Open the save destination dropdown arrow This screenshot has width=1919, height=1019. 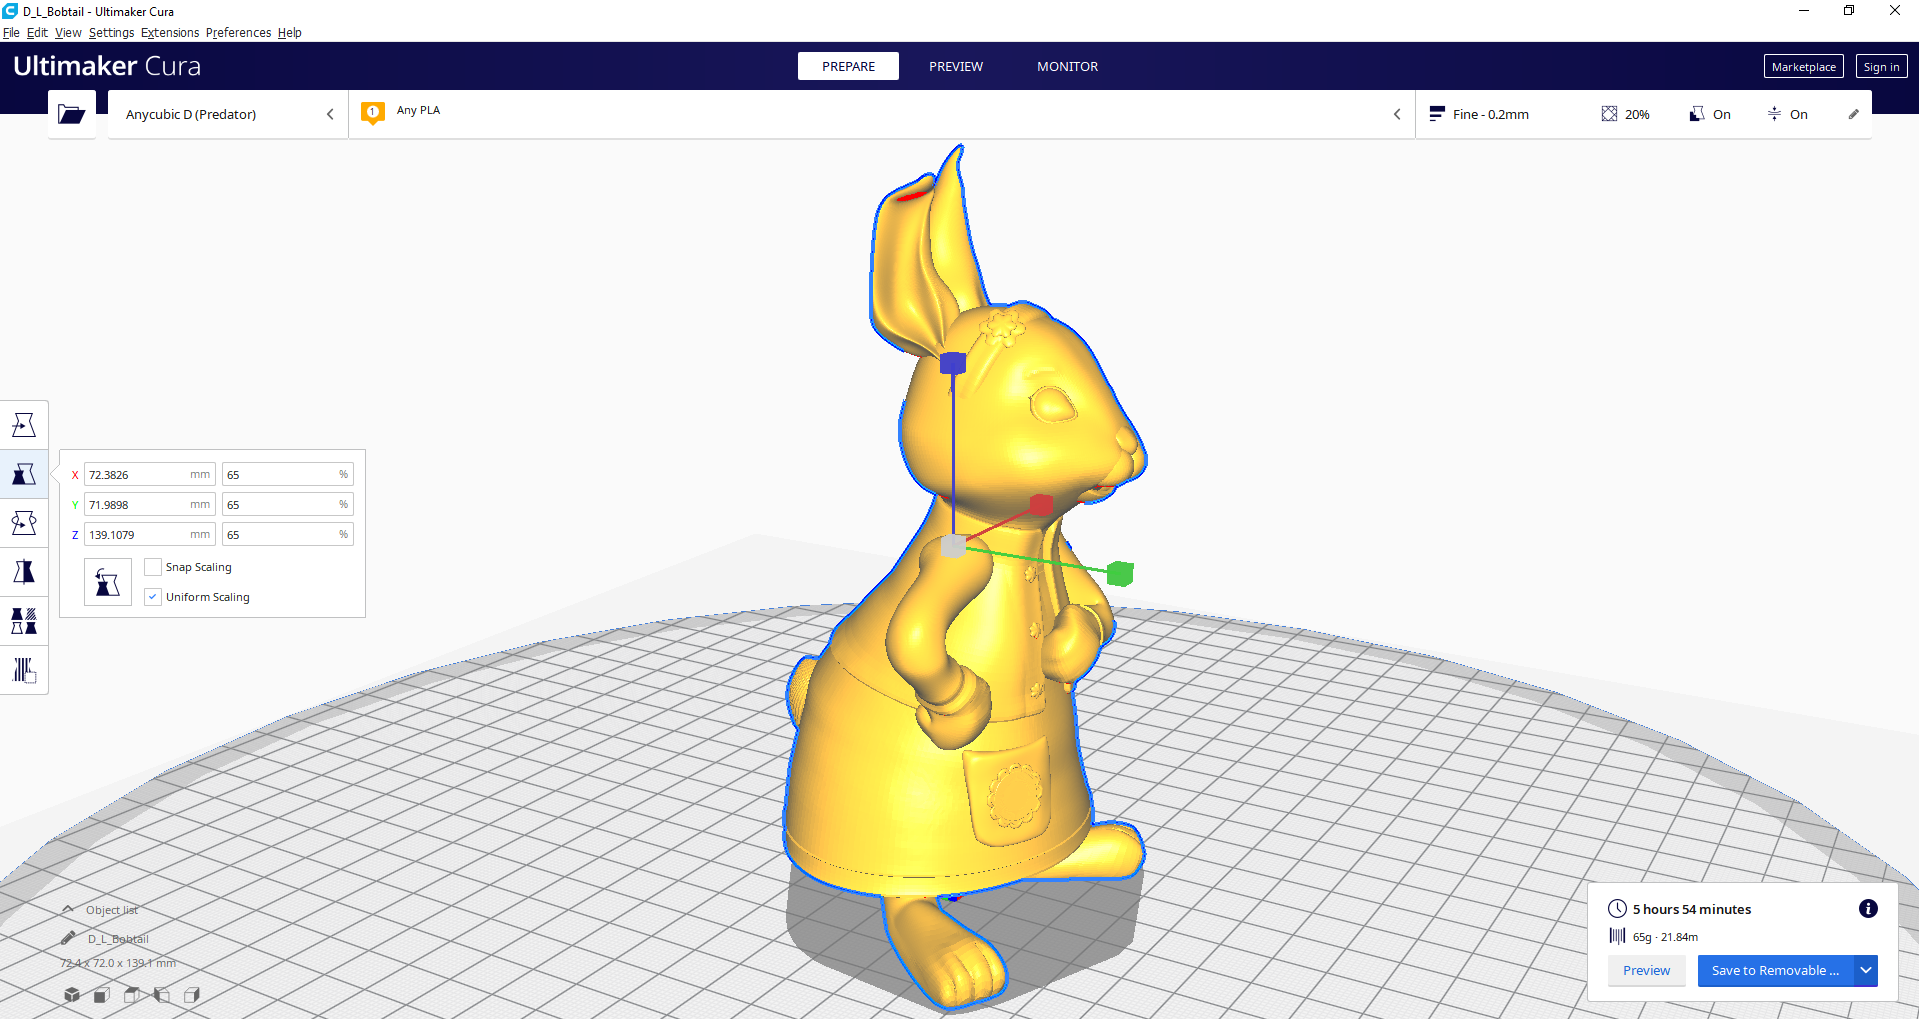(x=1866, y=970)
